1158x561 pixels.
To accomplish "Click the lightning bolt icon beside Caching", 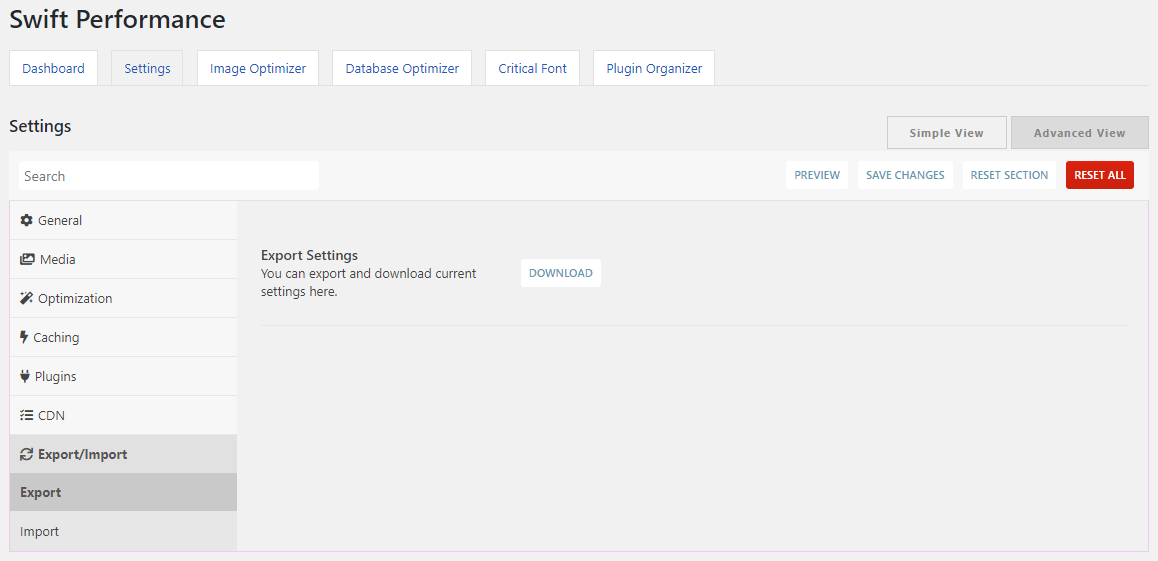I will coord(24,337).
